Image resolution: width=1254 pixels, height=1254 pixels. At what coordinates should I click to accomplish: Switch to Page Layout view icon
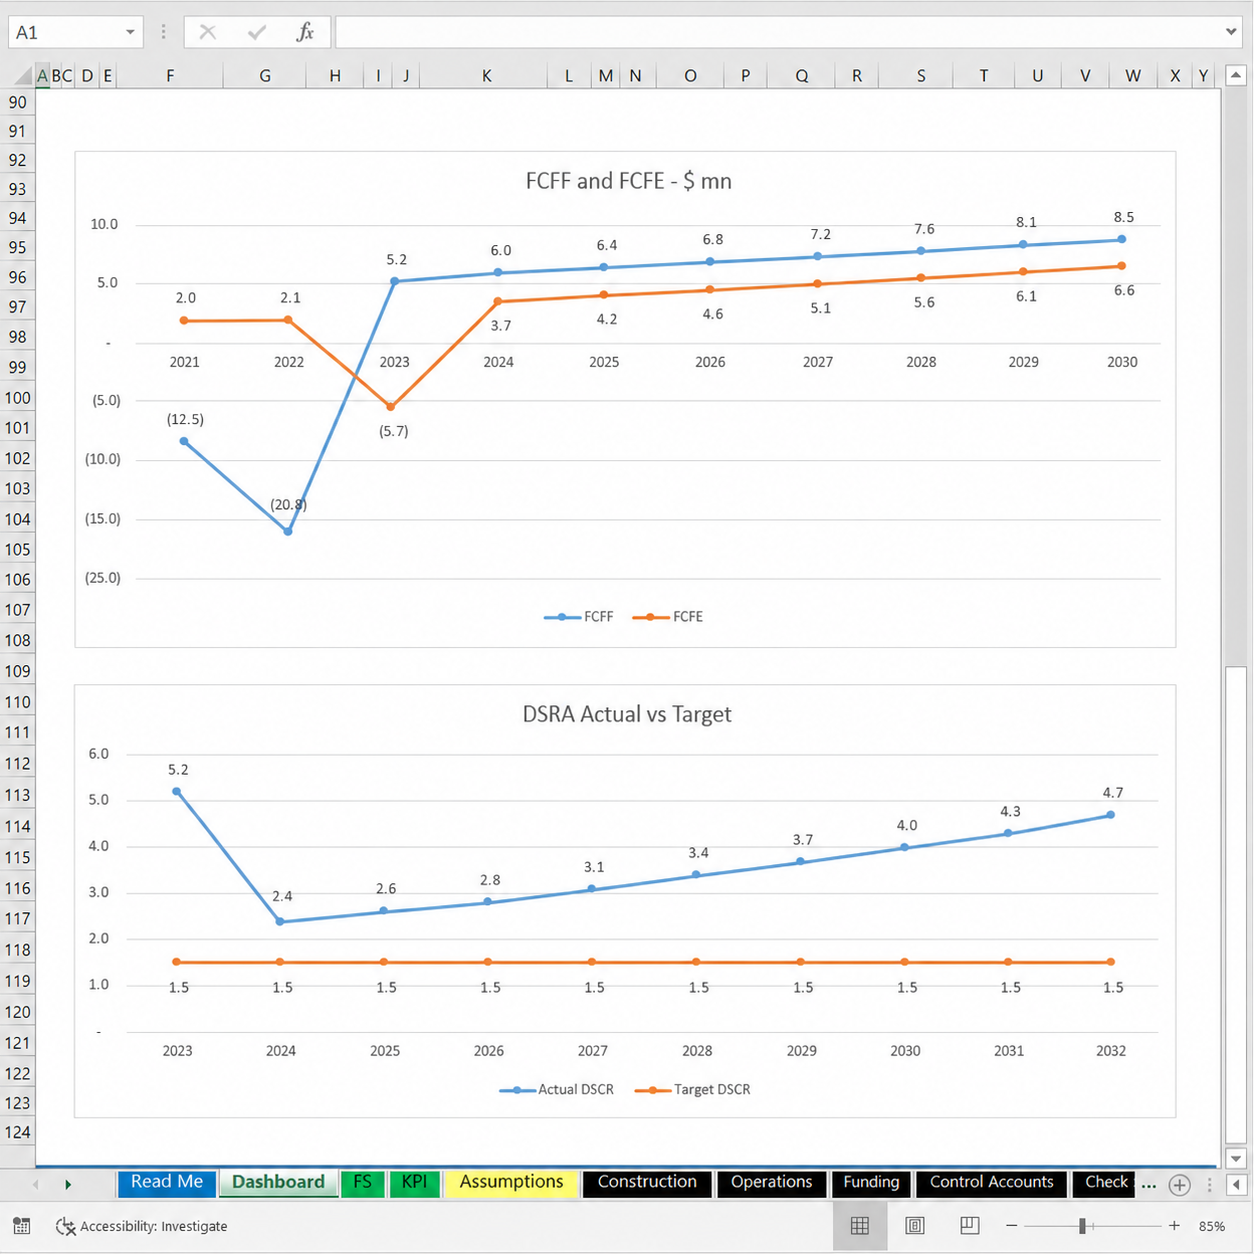915,1225
